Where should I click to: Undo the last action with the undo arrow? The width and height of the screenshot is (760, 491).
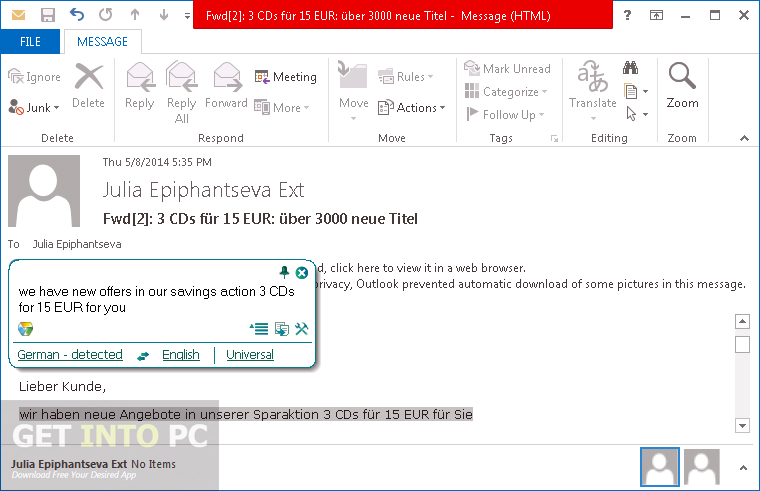77,15
